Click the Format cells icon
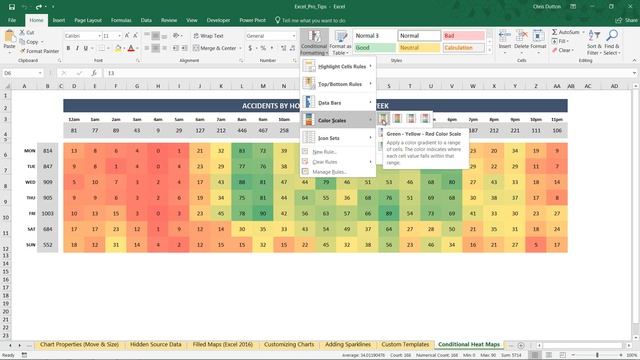 point(538,36)
